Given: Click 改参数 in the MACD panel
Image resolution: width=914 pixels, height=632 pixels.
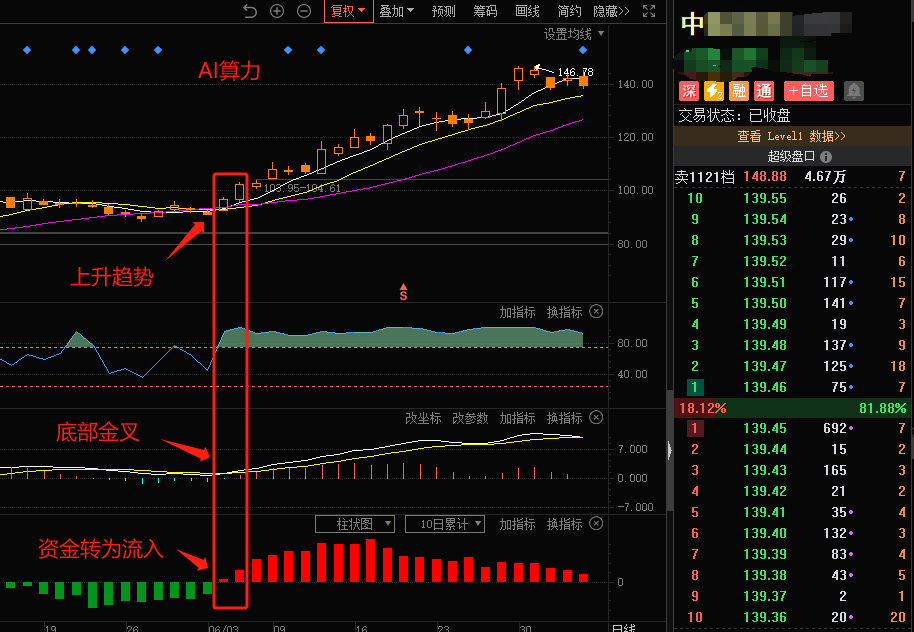Looking at the screenshot, I should click(470, 419).
